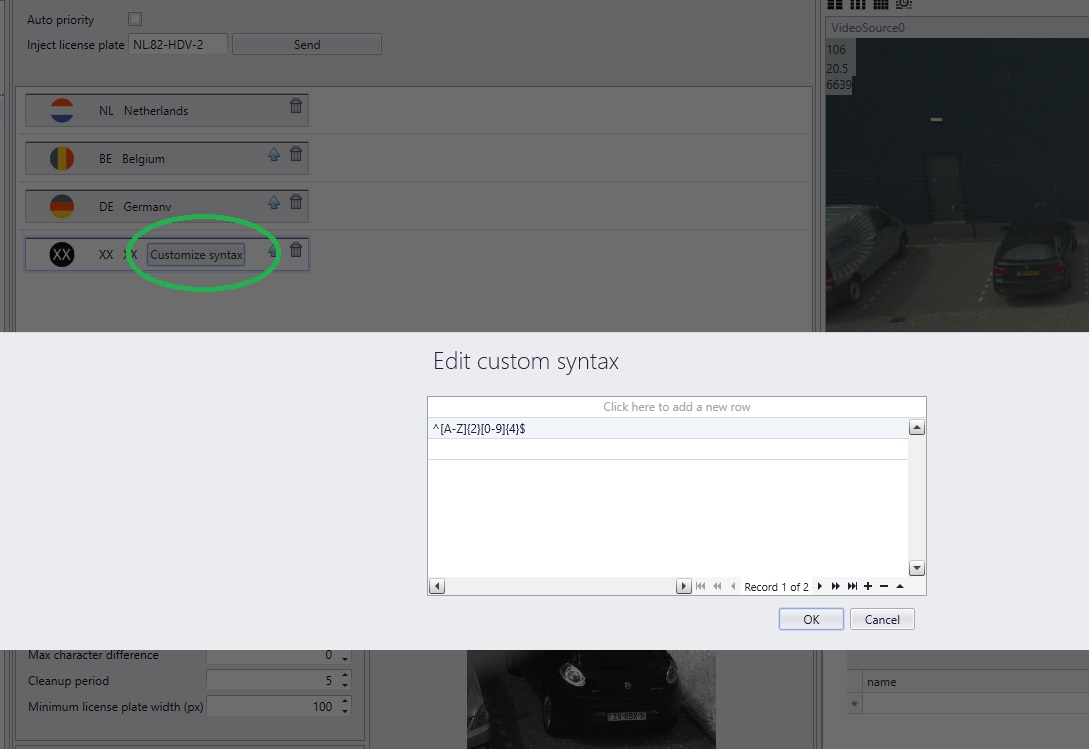Jump to the last record
This screenshot has height=749, width=1089.
tap(852, 586)
